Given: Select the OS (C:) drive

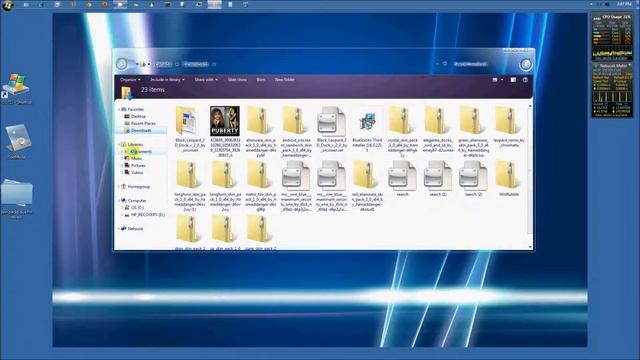Looking at the screenshot, I should coord(137,208).
